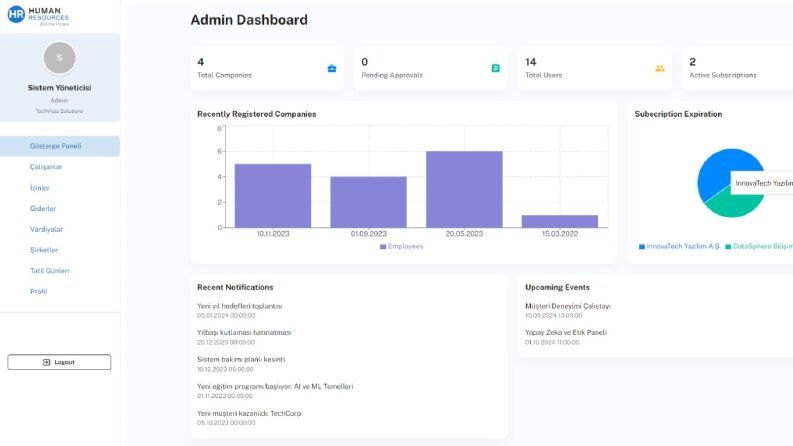This screenshot has width=793, height=446.
Task: Select the Total Users card
Action: [x=595, y=69]
